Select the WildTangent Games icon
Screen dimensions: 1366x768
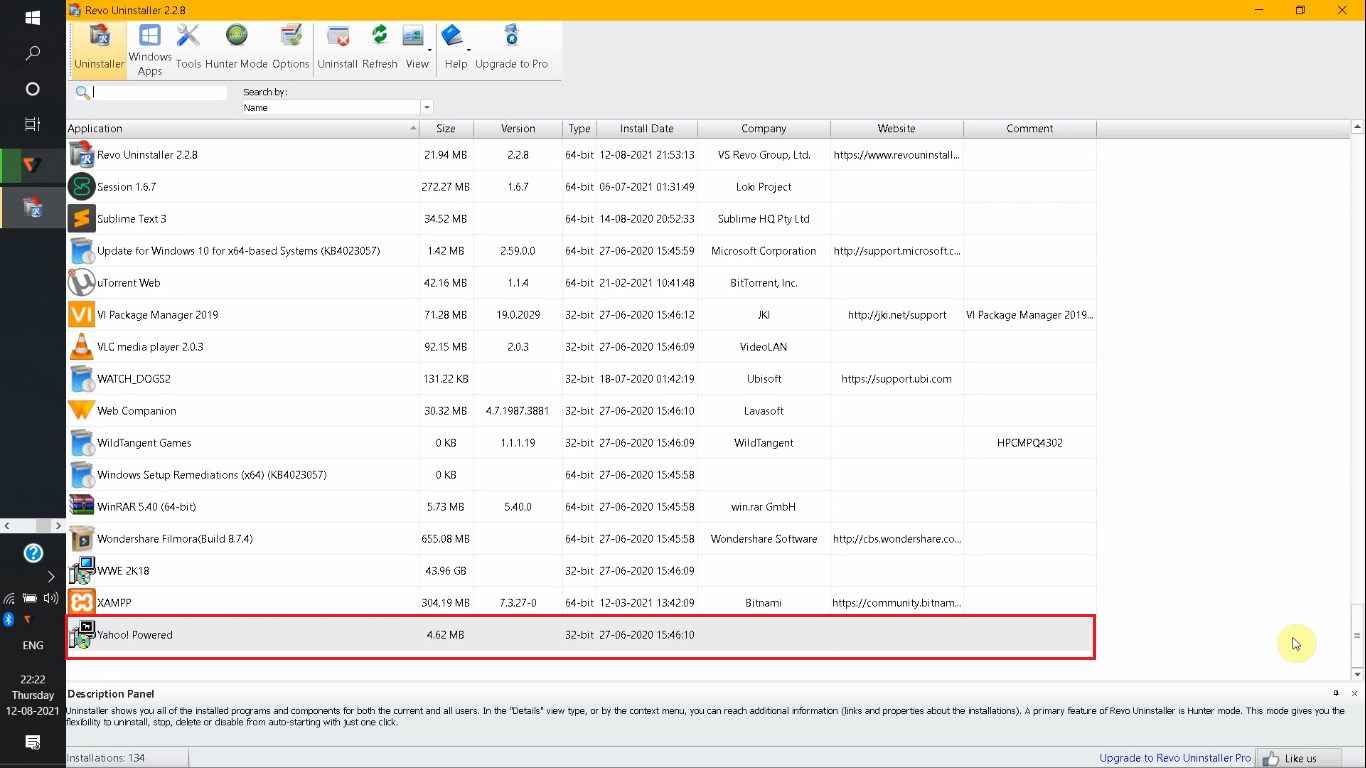click(x=81, y=443)
